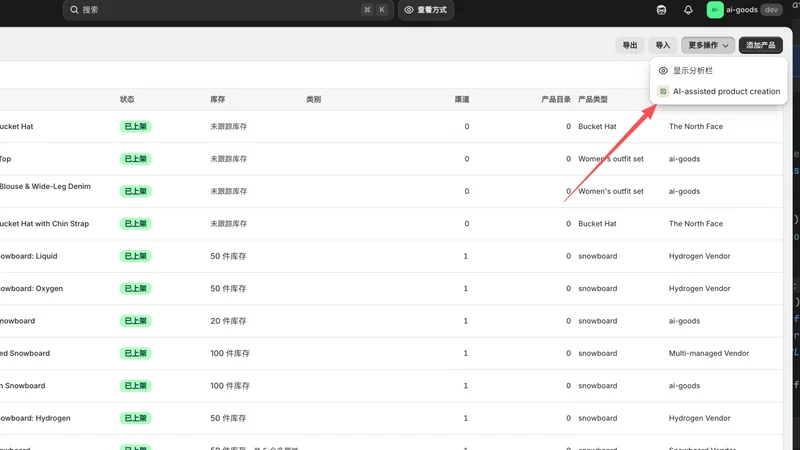The width and height of the screenshot is (800, 450).
Task: Open the ai-goods account menu
Action: [744, 10]
